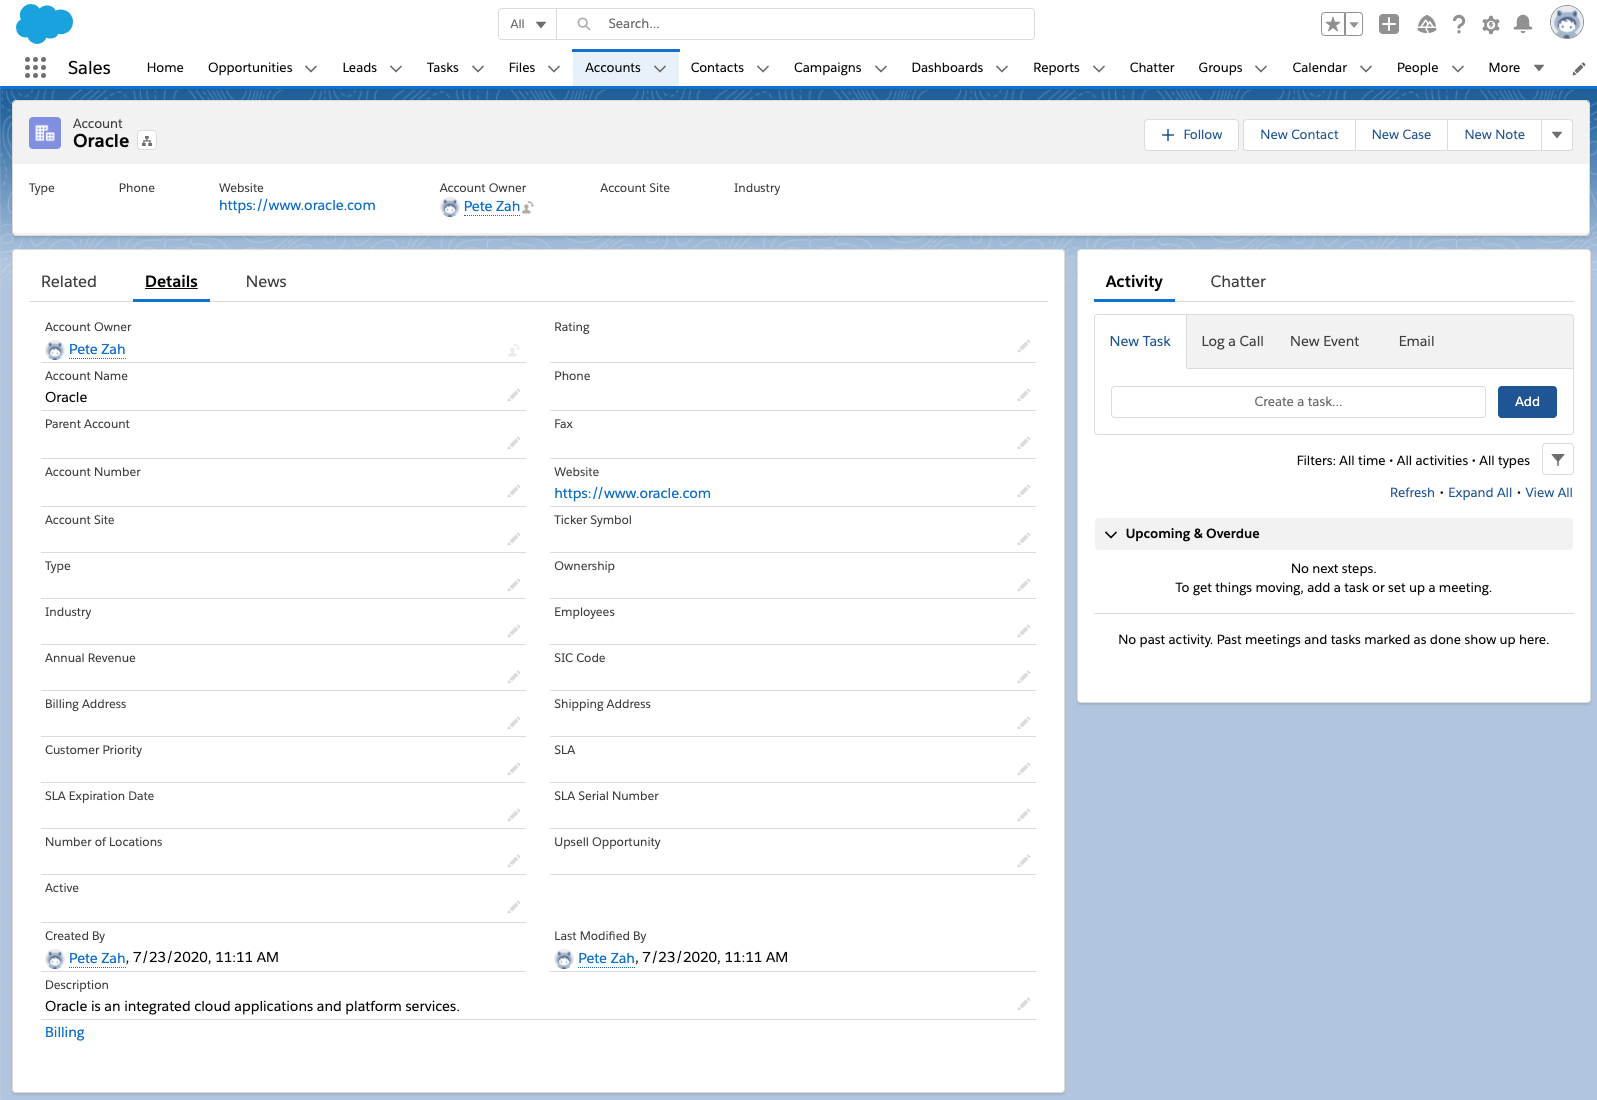Image resolution: width=1597 pixels, height=1100 pixels.
Task: Edit the Employees field pencil
Action: (1023, 631)
